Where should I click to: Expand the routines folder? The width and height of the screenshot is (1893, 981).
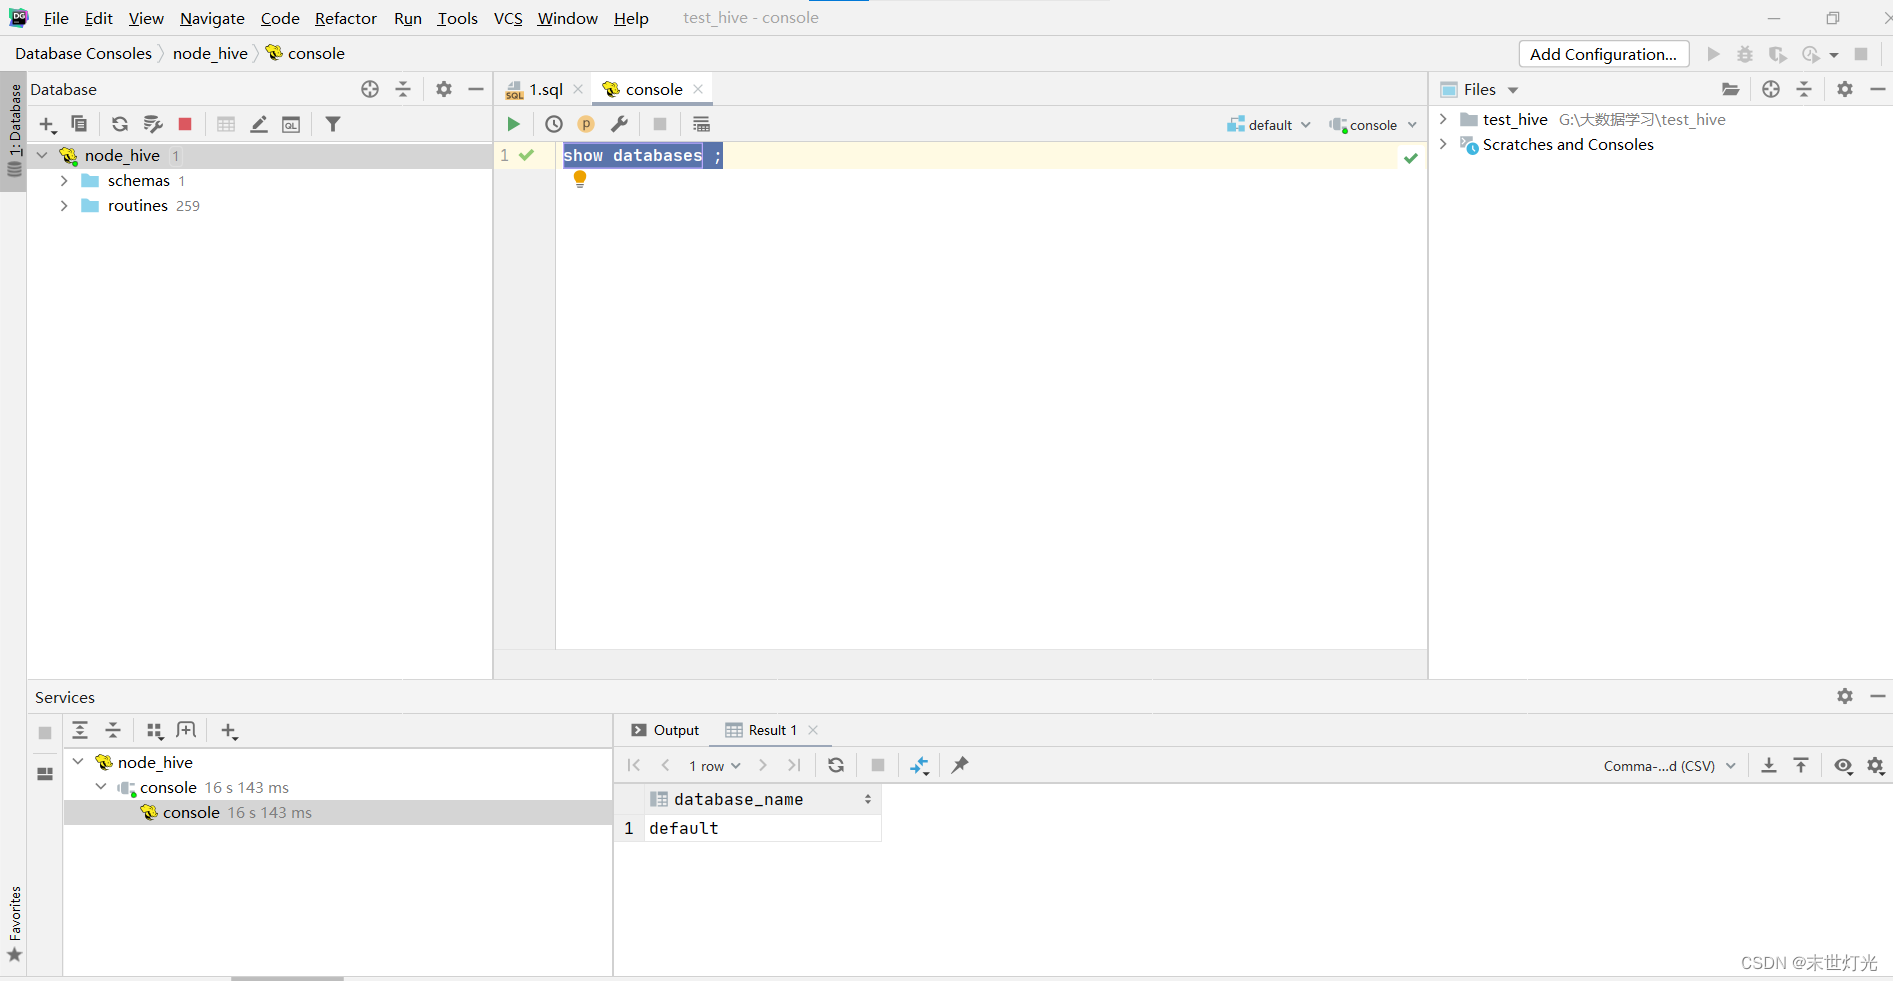pos(64,206)
